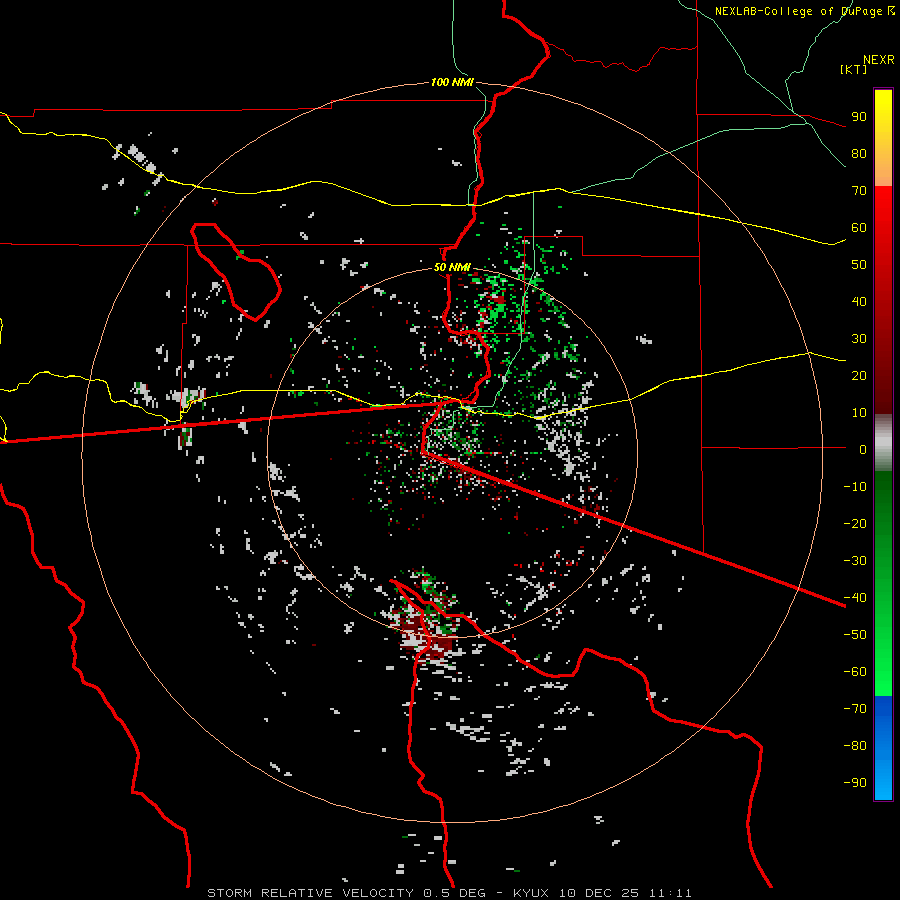
Task: Click the STORM RELATIVE VELOCITY caption text
Action: pos(310,893)
